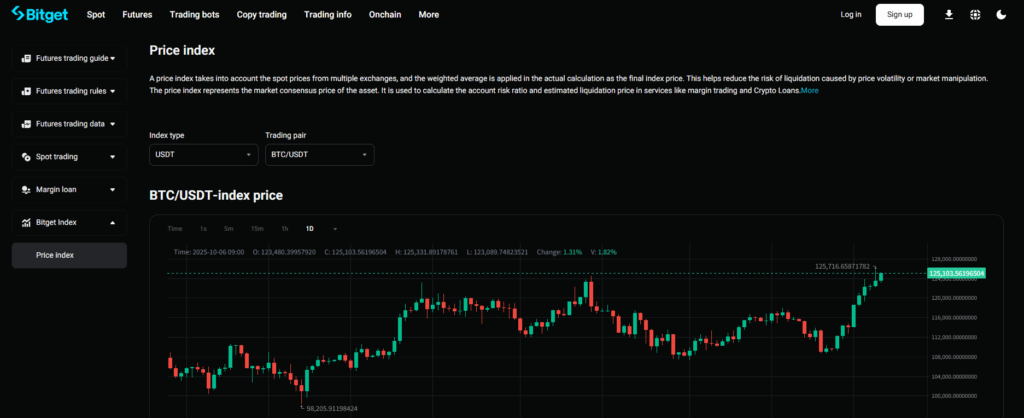Open the language globe icon
This screenshot has height=418, width=1024.
click(975, 15)
